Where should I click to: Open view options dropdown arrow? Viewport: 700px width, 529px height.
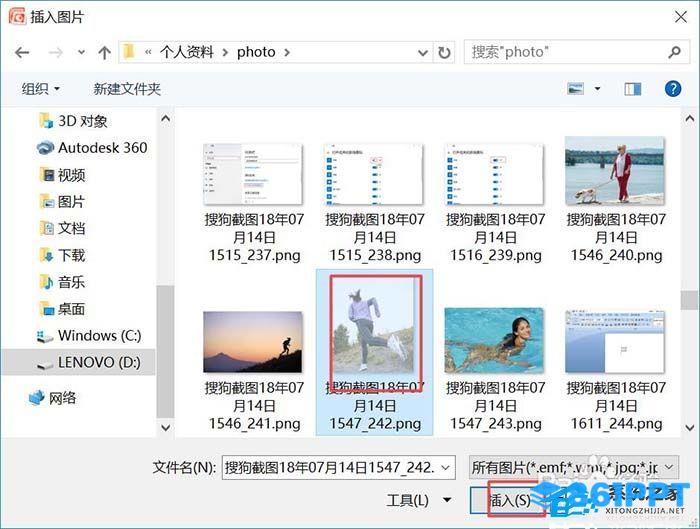pos(597,88)
